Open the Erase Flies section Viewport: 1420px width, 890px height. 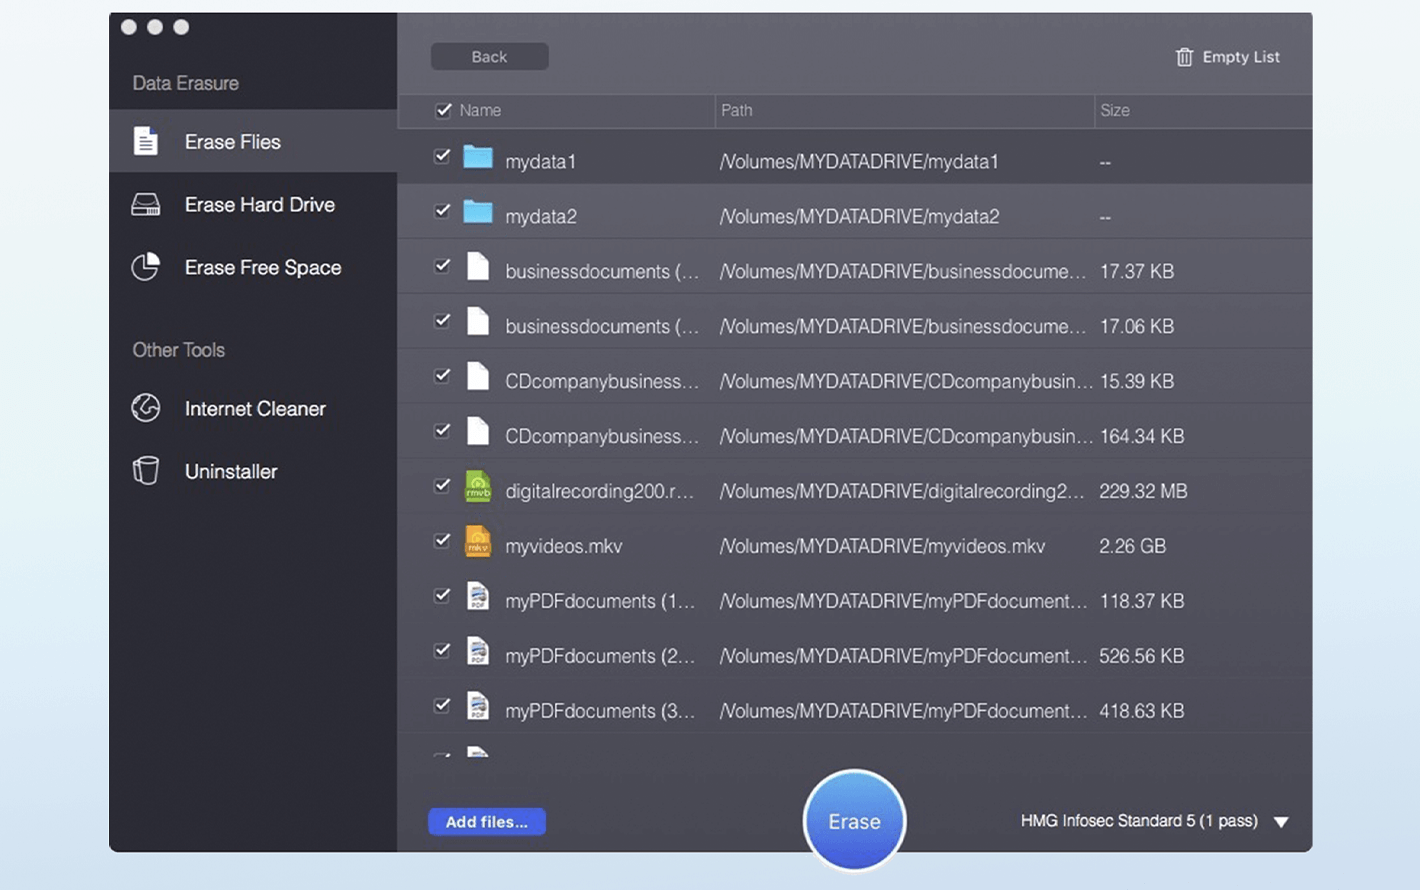click(253, 141)
